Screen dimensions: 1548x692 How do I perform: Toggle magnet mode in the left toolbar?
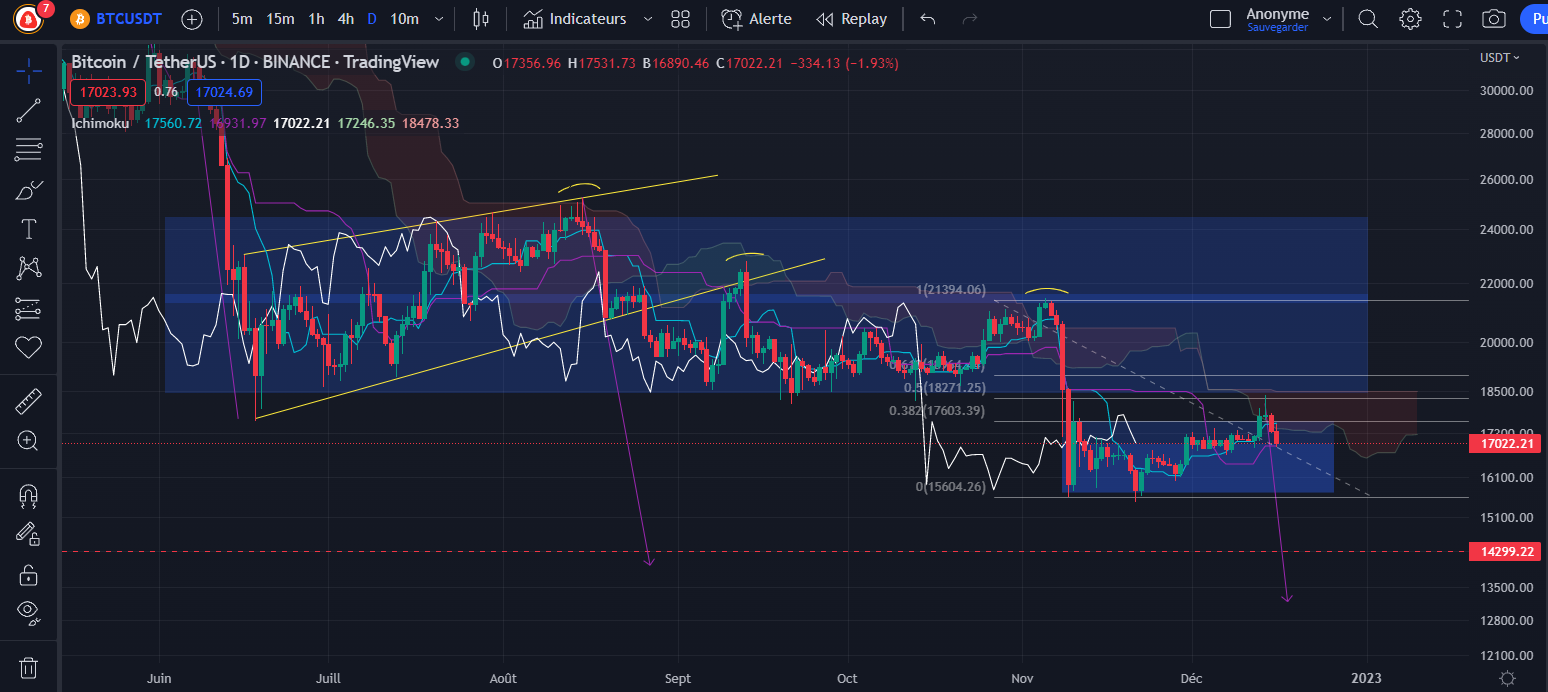click(28, 495)
